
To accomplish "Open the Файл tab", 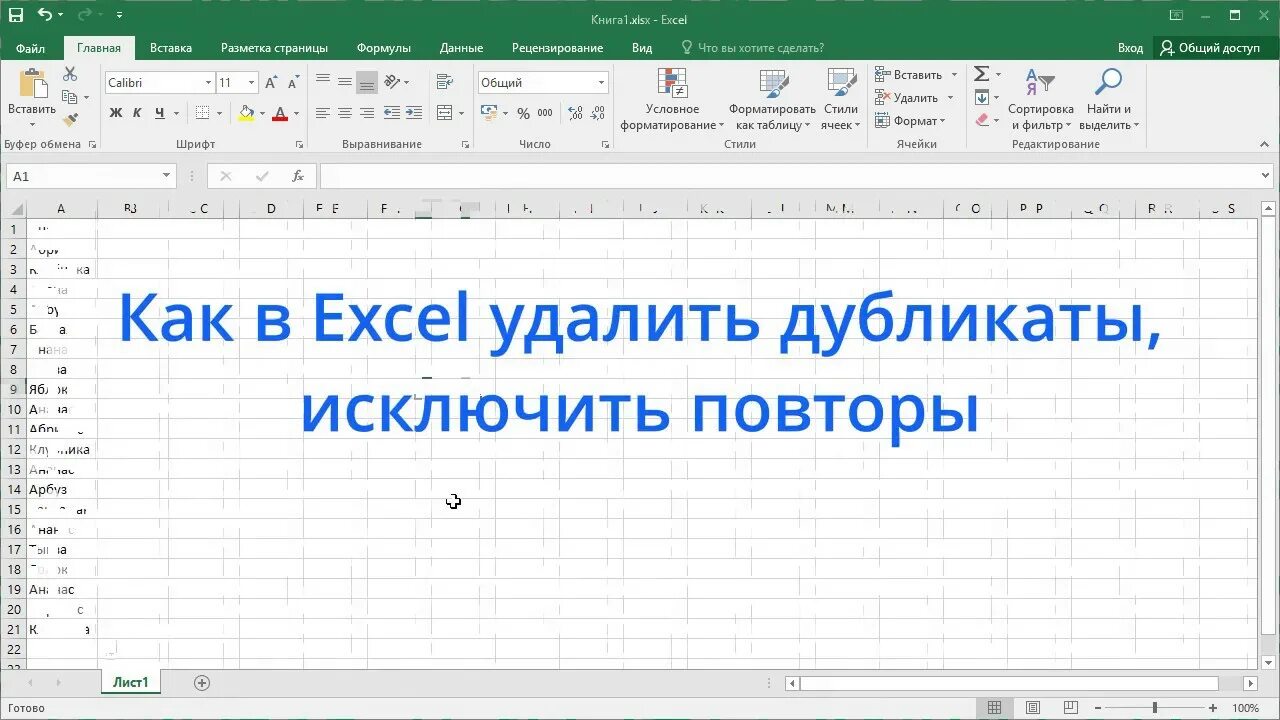I will [x=30, y=48].
